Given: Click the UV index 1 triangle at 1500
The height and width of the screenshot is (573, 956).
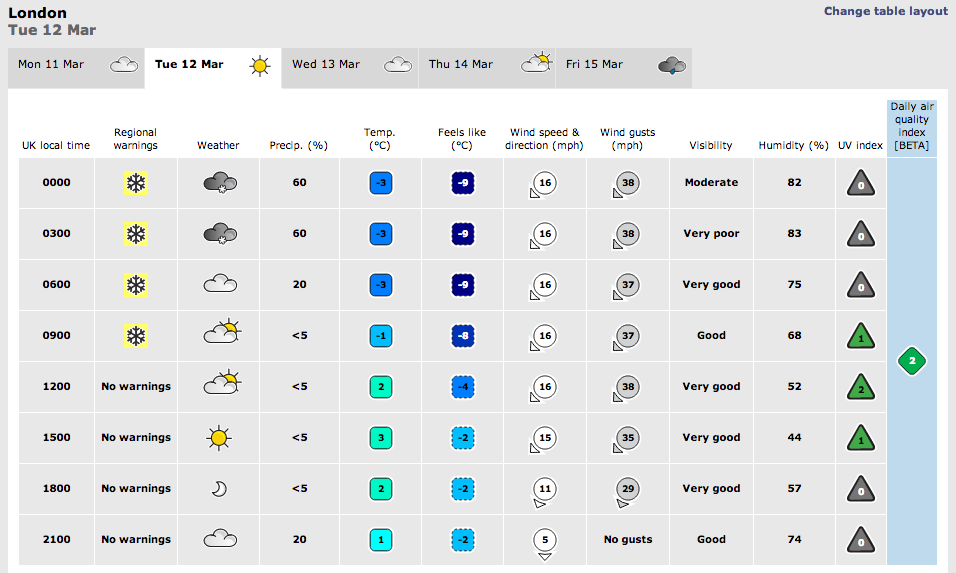Looking at the screenshot, I should (861, 438).
